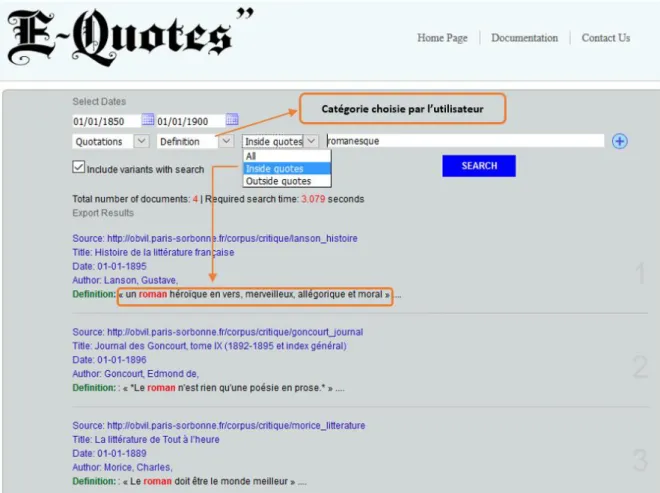Open lanson_histoire source URL
Image resolution: width=660 pixels, height=493 pixels.
tap(232, 238)
